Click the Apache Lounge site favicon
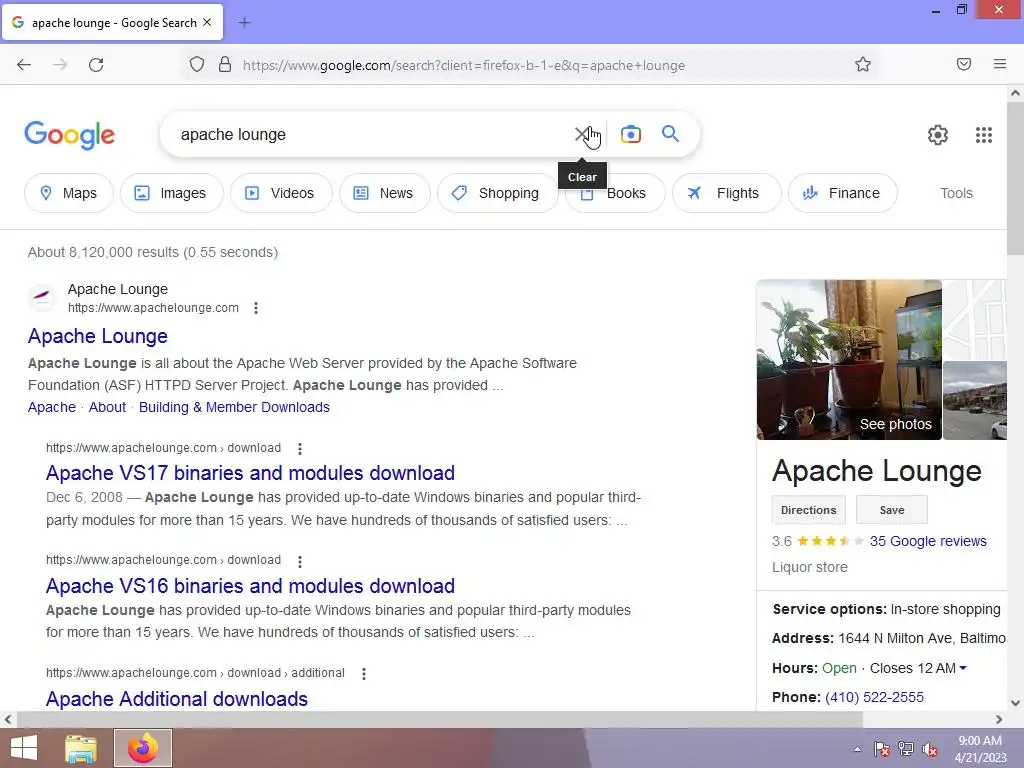This screenshot has height=768, width=1024. (x=42, y=298)
